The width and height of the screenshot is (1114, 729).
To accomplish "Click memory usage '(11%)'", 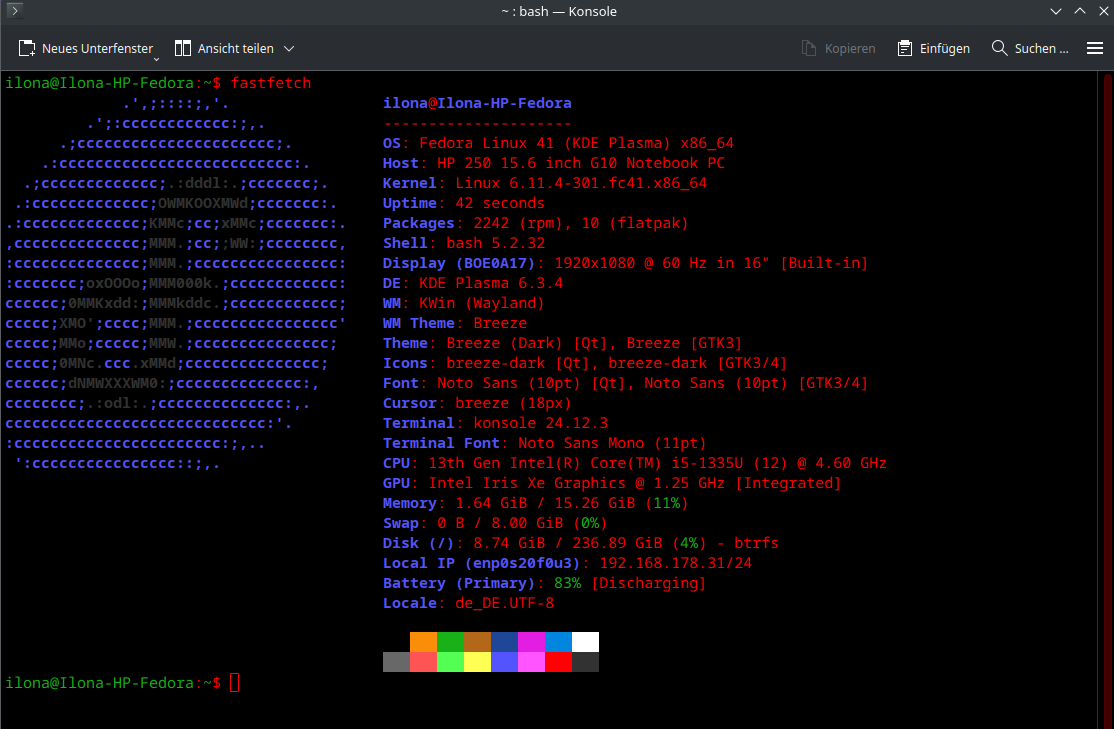I will click(666, 503).
